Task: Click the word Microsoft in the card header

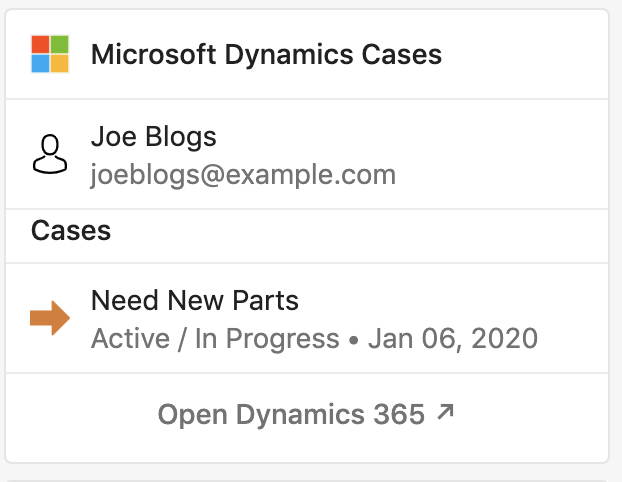Action: click(x=154, y=54)
